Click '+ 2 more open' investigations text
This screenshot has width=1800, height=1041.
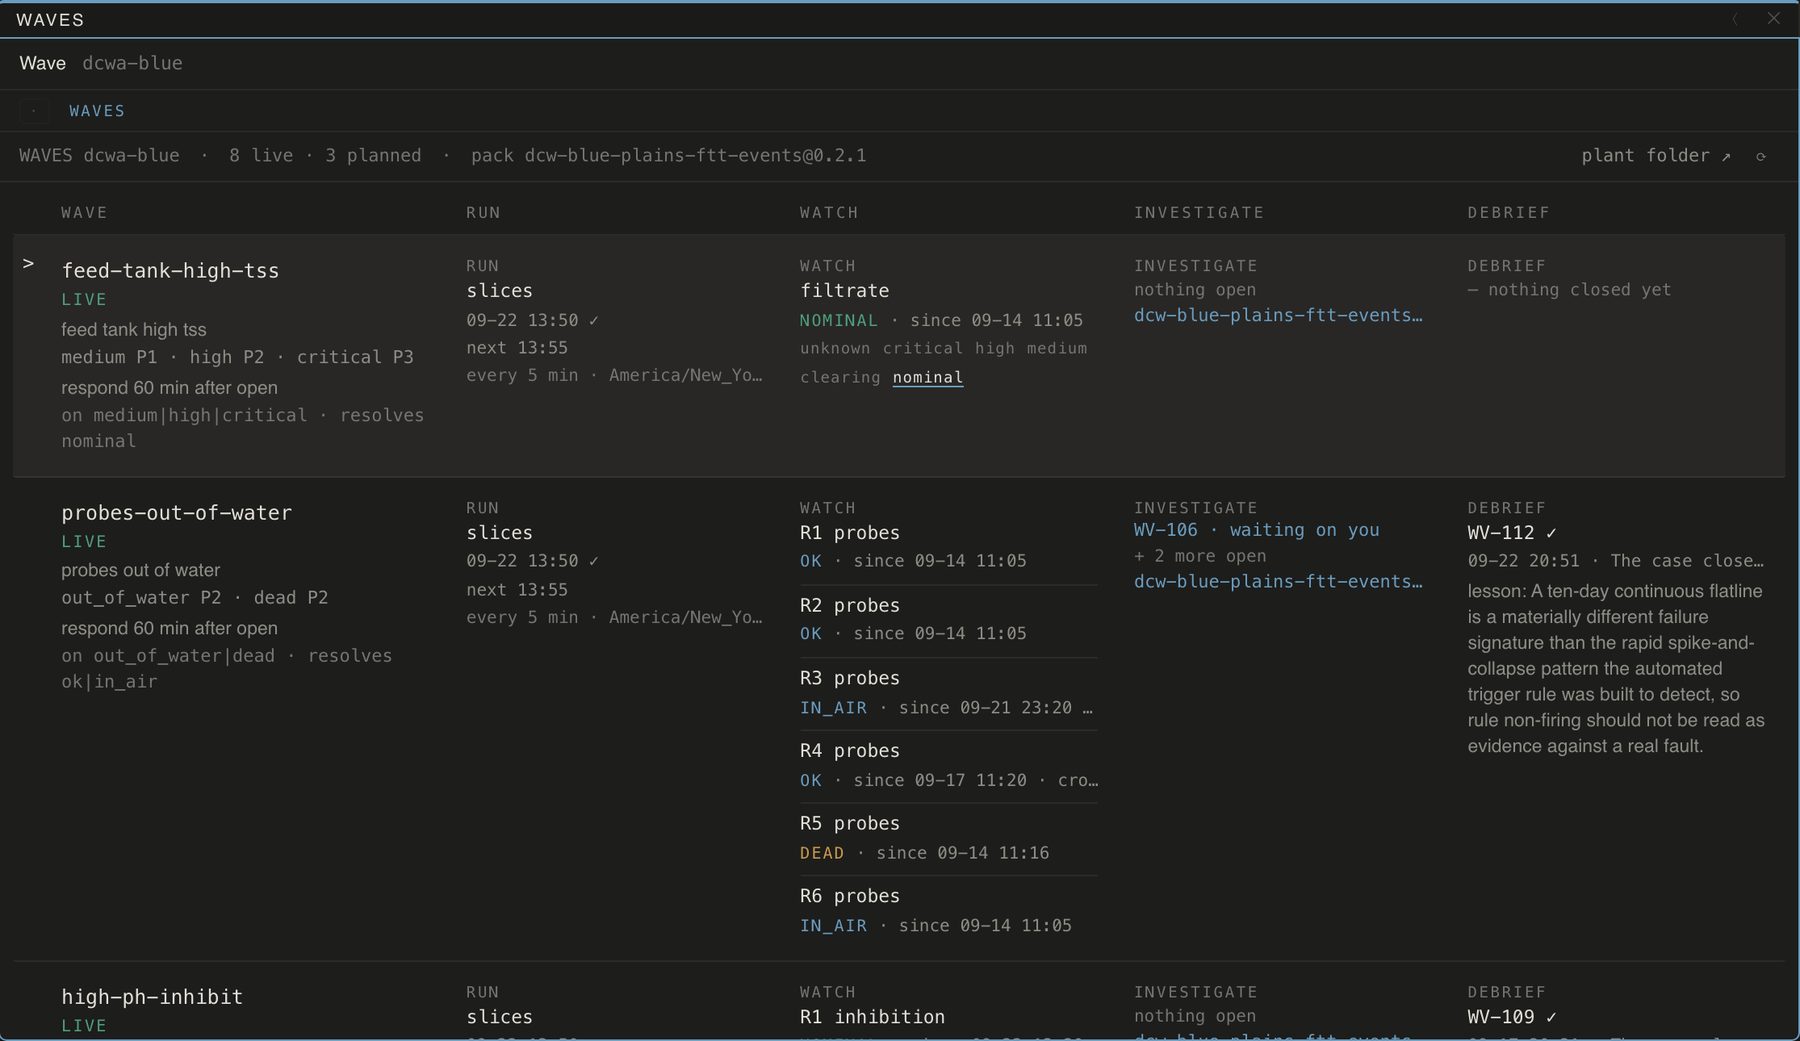pyautogui.click(x=1200, y=556)
